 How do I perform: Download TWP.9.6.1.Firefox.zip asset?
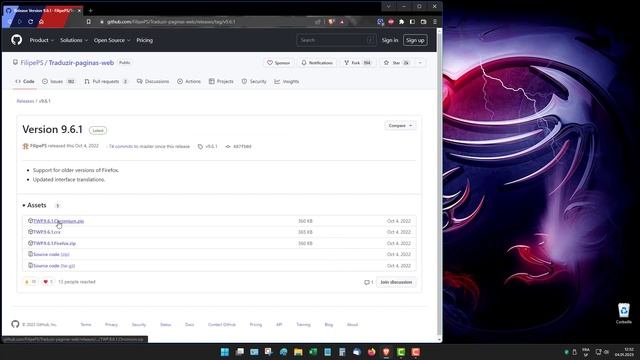point(54,243)
